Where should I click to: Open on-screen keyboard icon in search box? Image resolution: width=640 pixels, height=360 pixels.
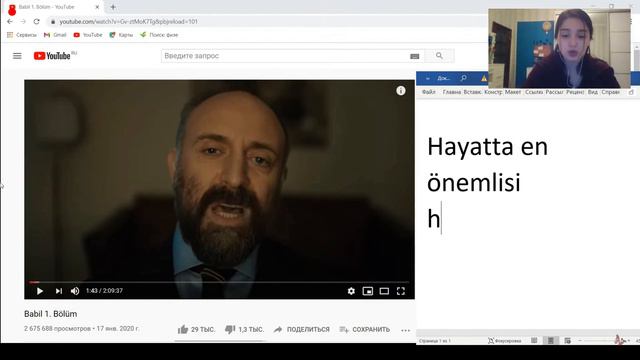click(415, 56)
